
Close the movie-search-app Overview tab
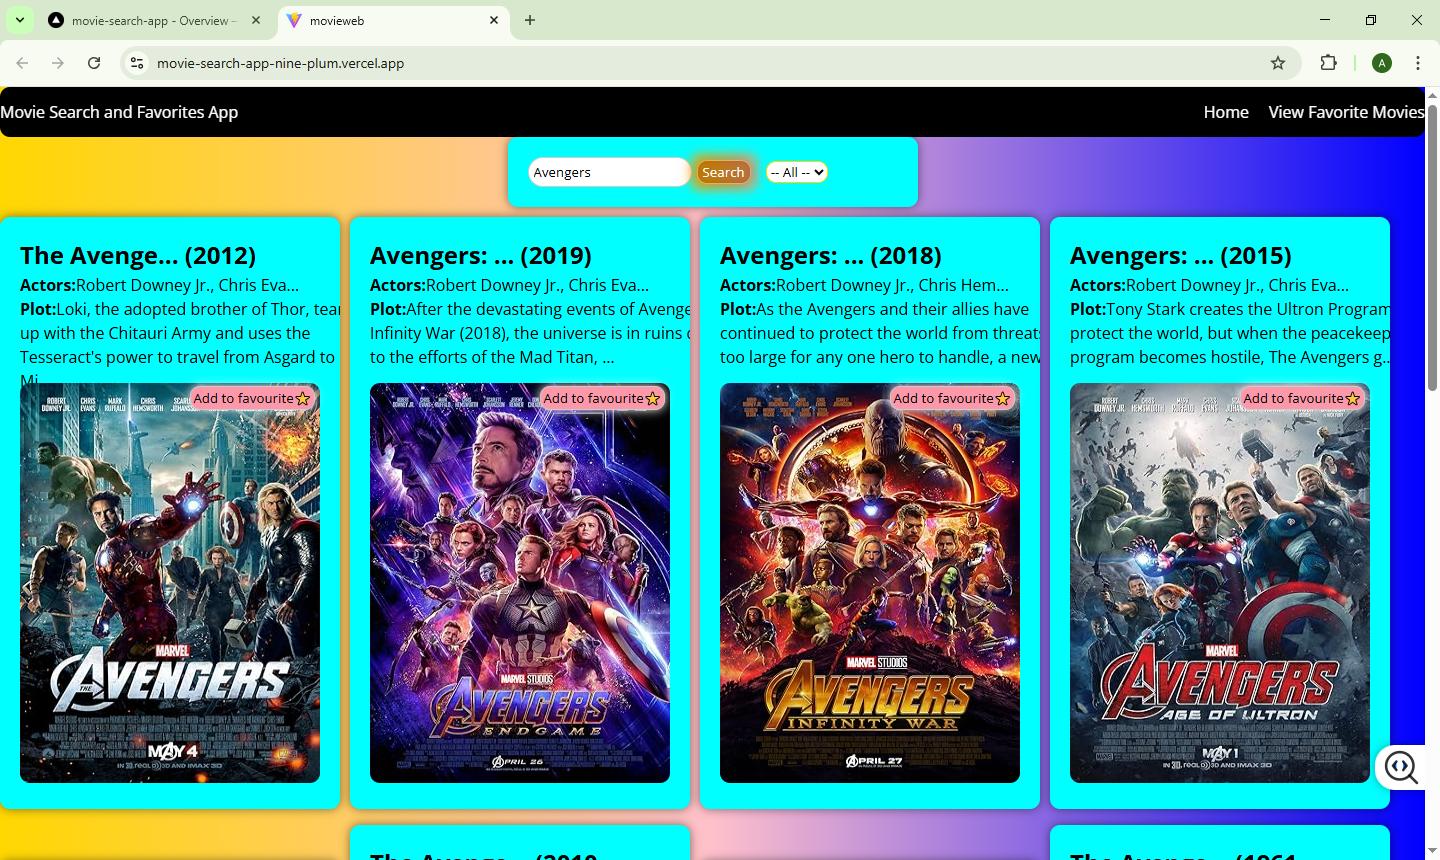coord(256,20)
